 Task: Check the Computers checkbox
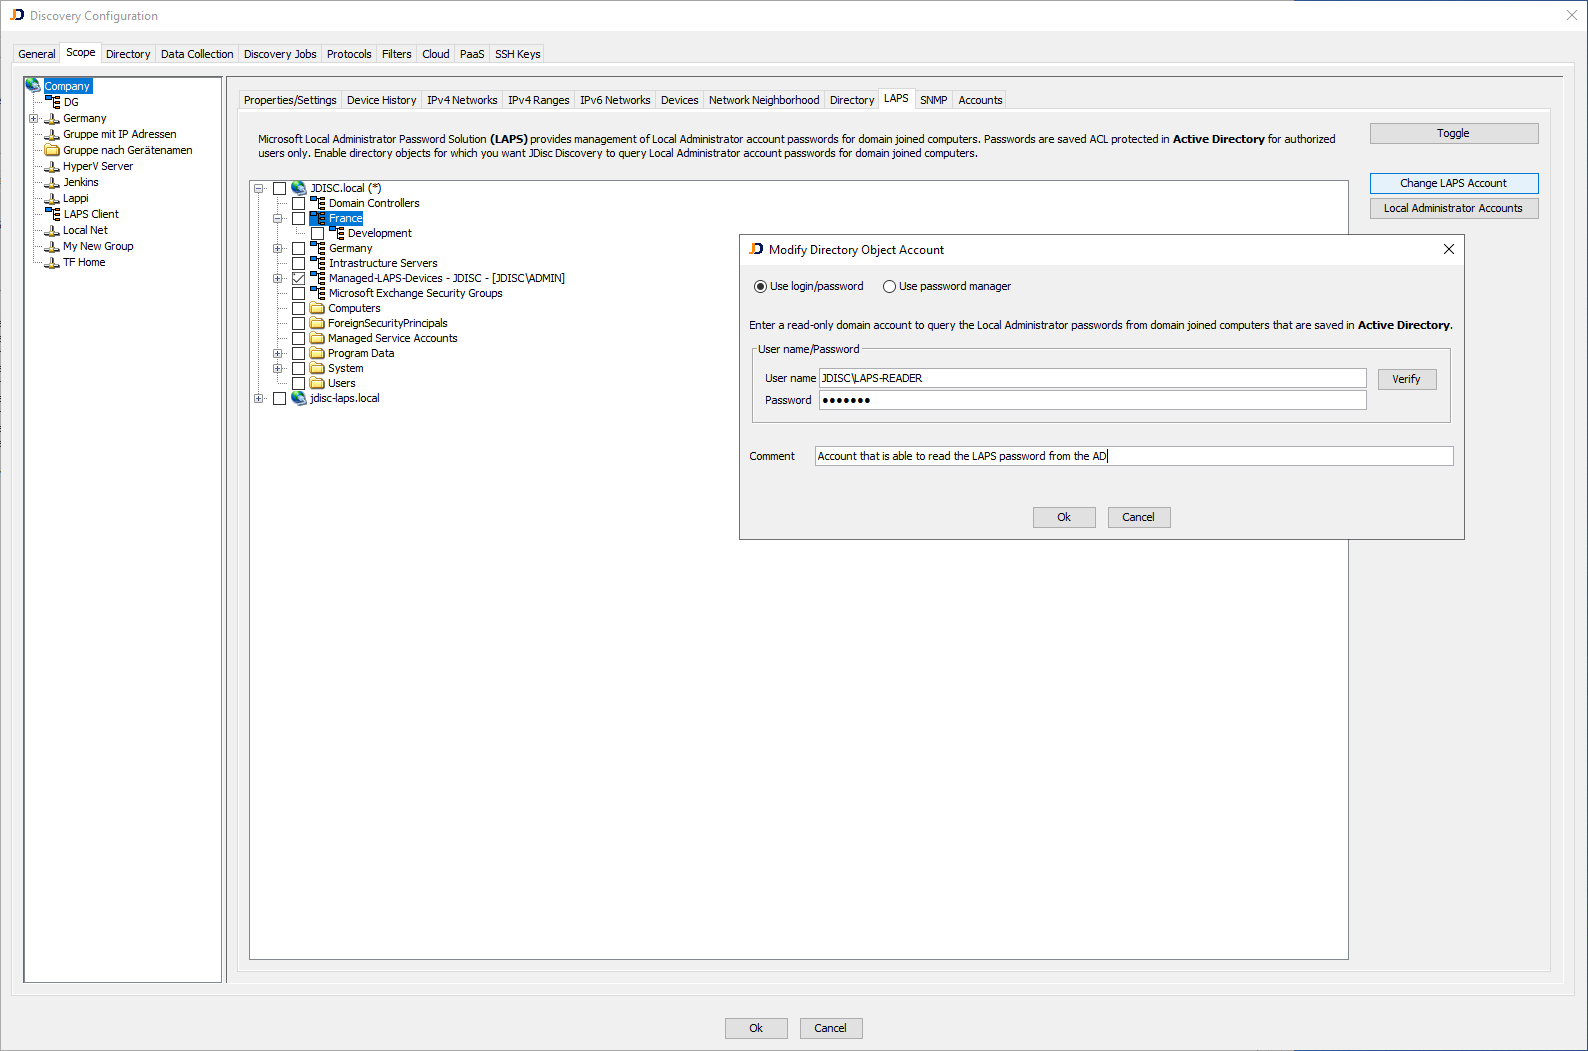pos(298,308)
